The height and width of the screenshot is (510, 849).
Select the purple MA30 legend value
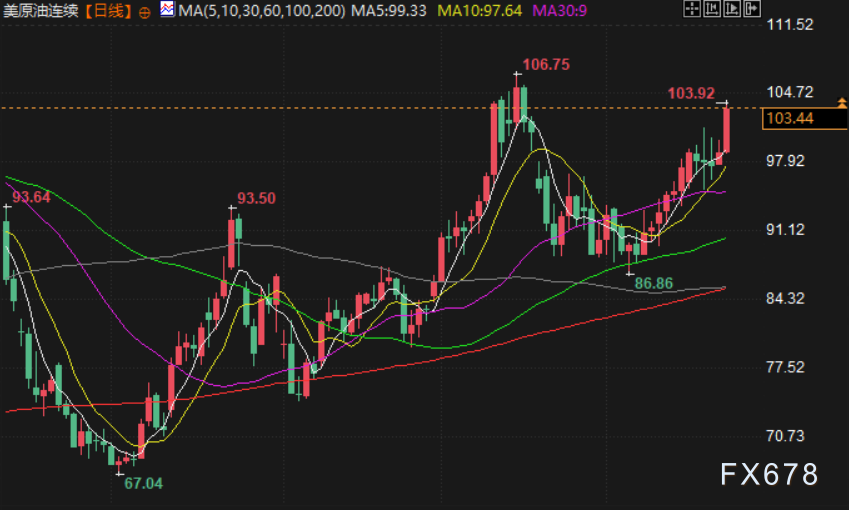tap(559, 10)
